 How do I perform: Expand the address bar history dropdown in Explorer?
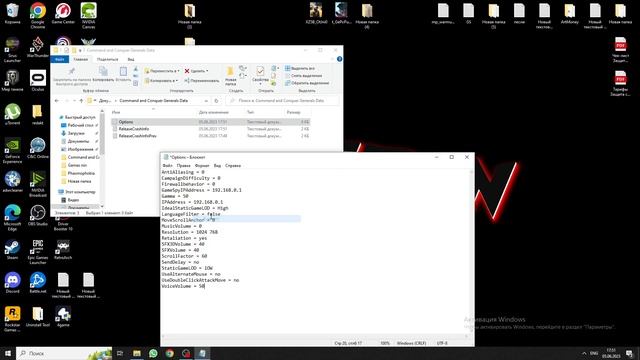(206, 101)
